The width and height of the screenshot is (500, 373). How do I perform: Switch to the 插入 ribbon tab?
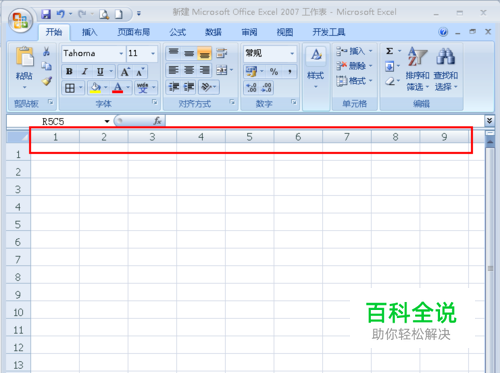click(x=89, y=32)
